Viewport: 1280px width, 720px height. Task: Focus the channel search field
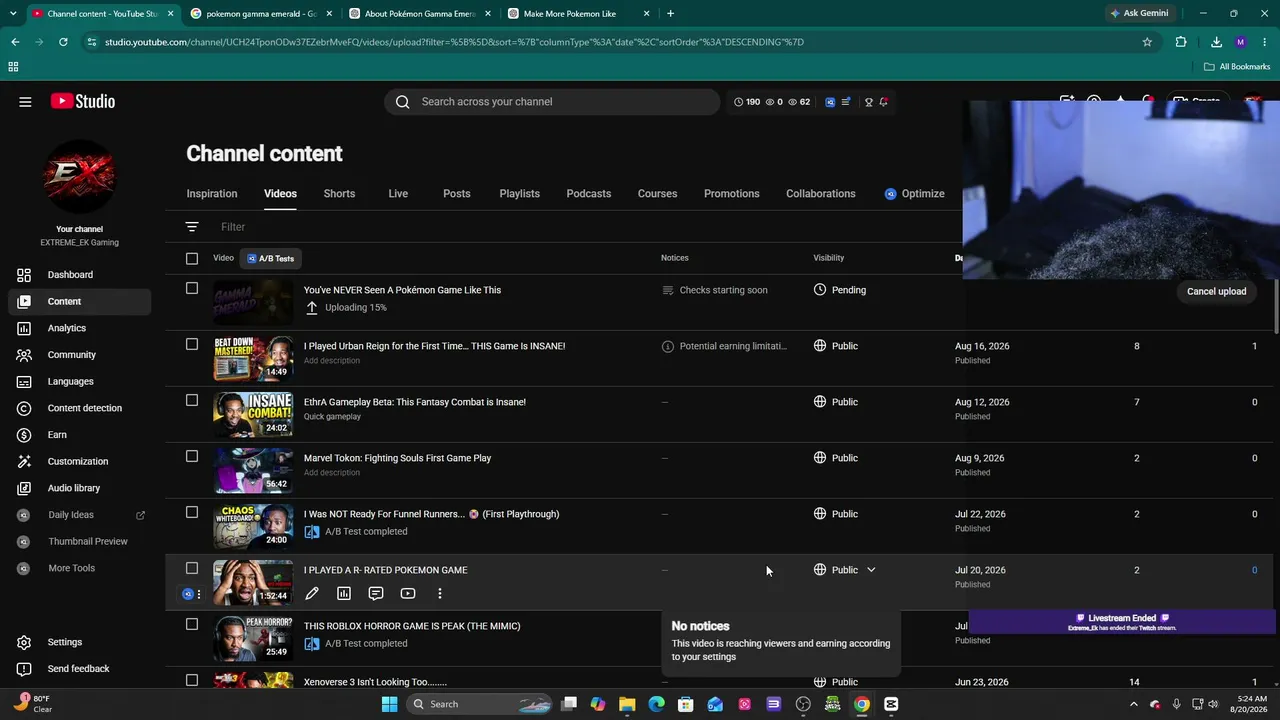click(552, 102)
